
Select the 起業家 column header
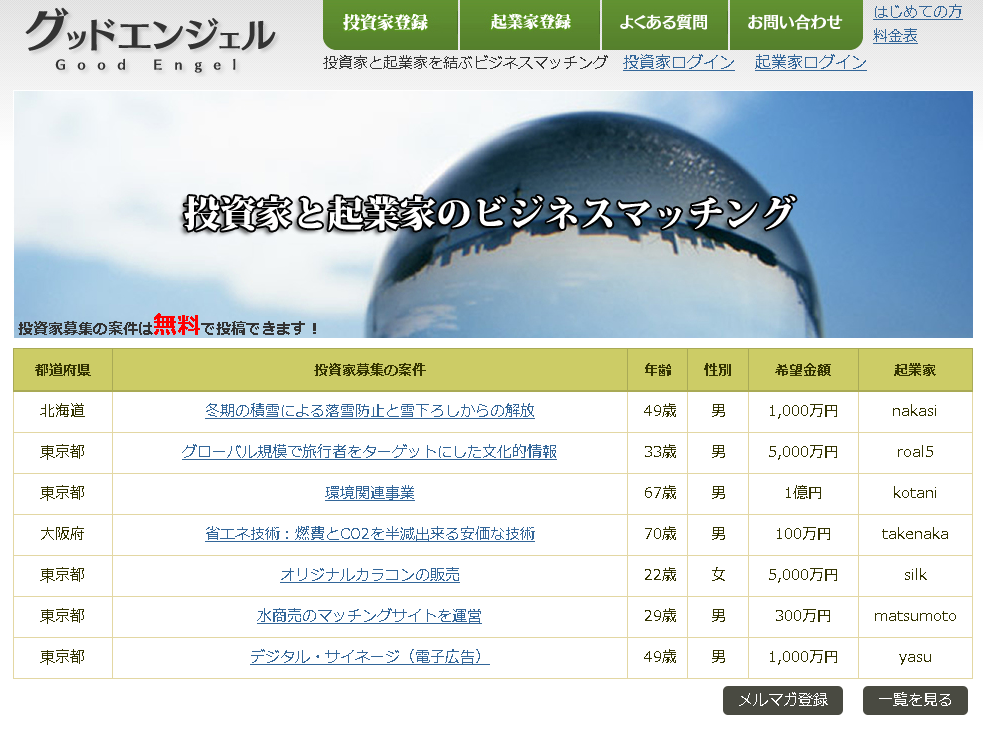click(915, 370)
